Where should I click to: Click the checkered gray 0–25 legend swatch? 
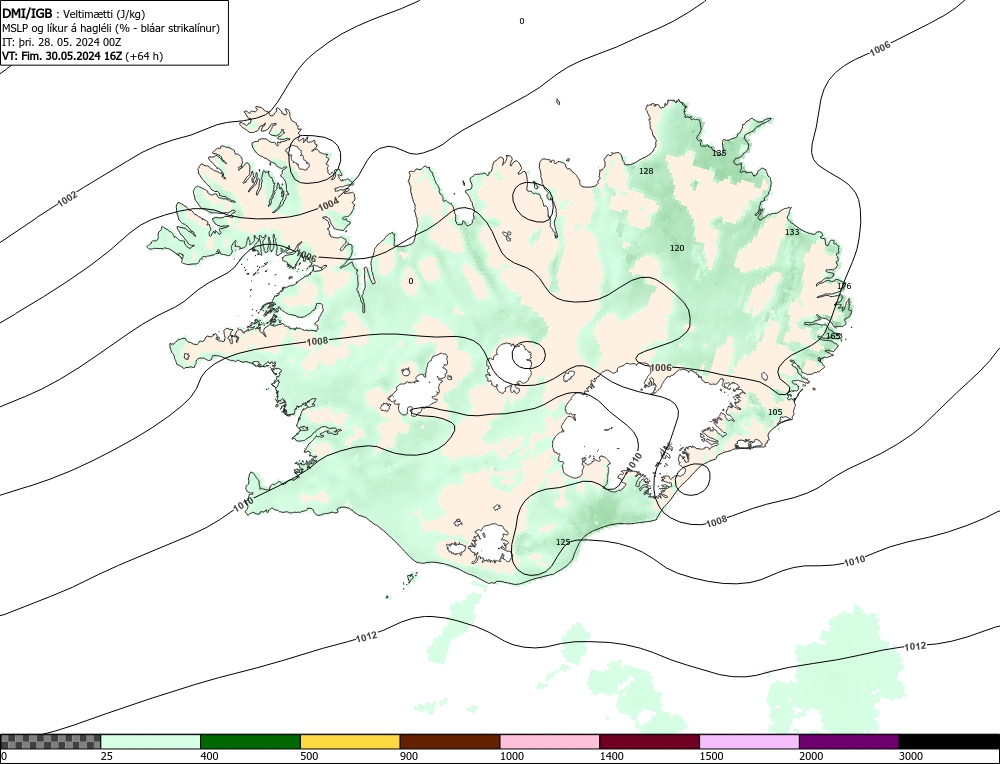point(50,741)
